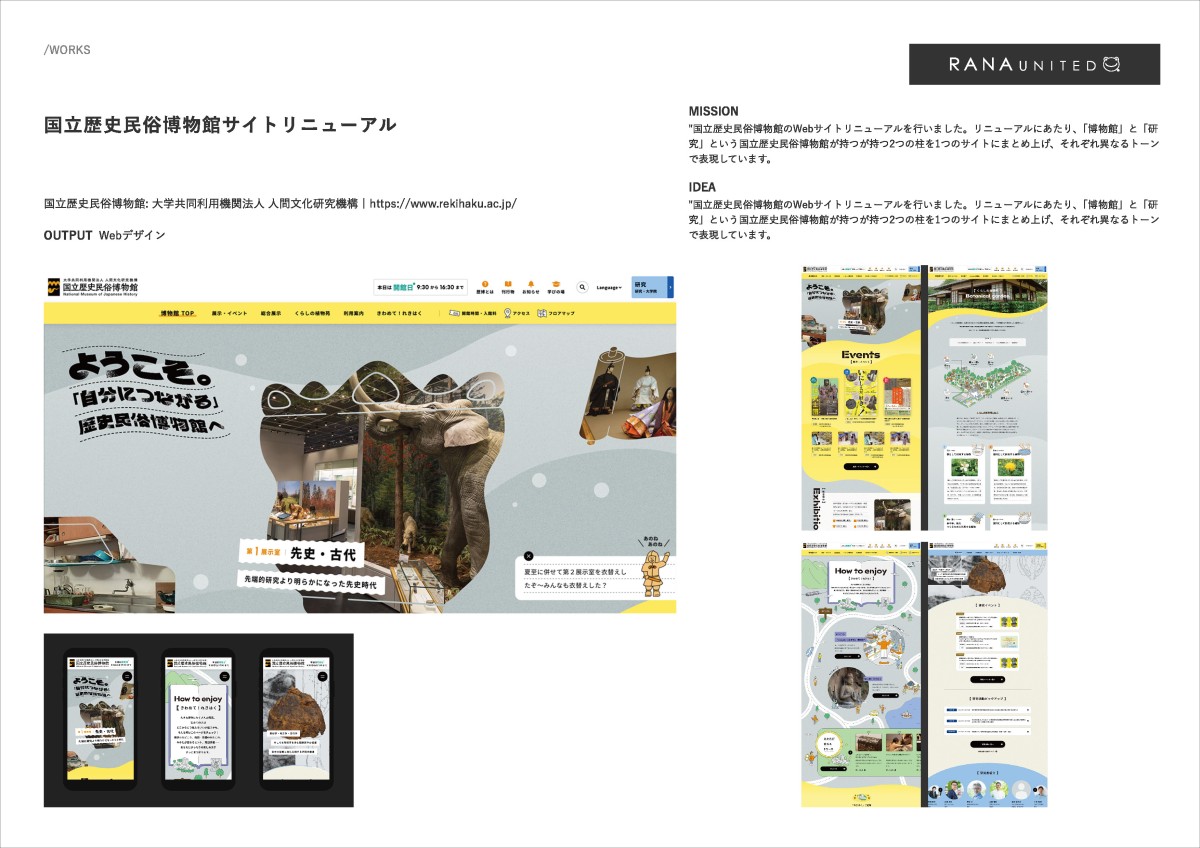Screen dimensions: 1200x848
Task: Click the blue 研究 button in the header
Action: tap(652, 287)
